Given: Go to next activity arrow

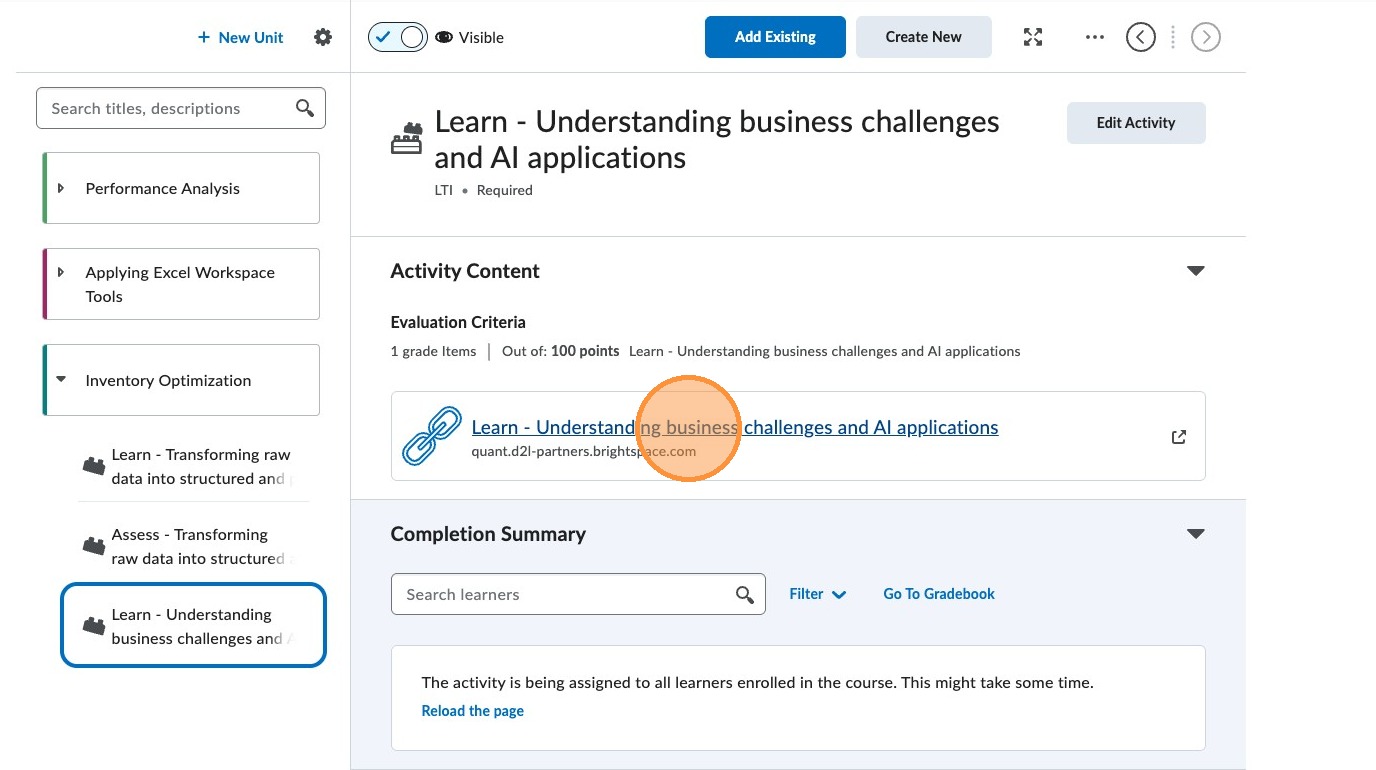Looking at the screenshot, I should pos(1206,37).
